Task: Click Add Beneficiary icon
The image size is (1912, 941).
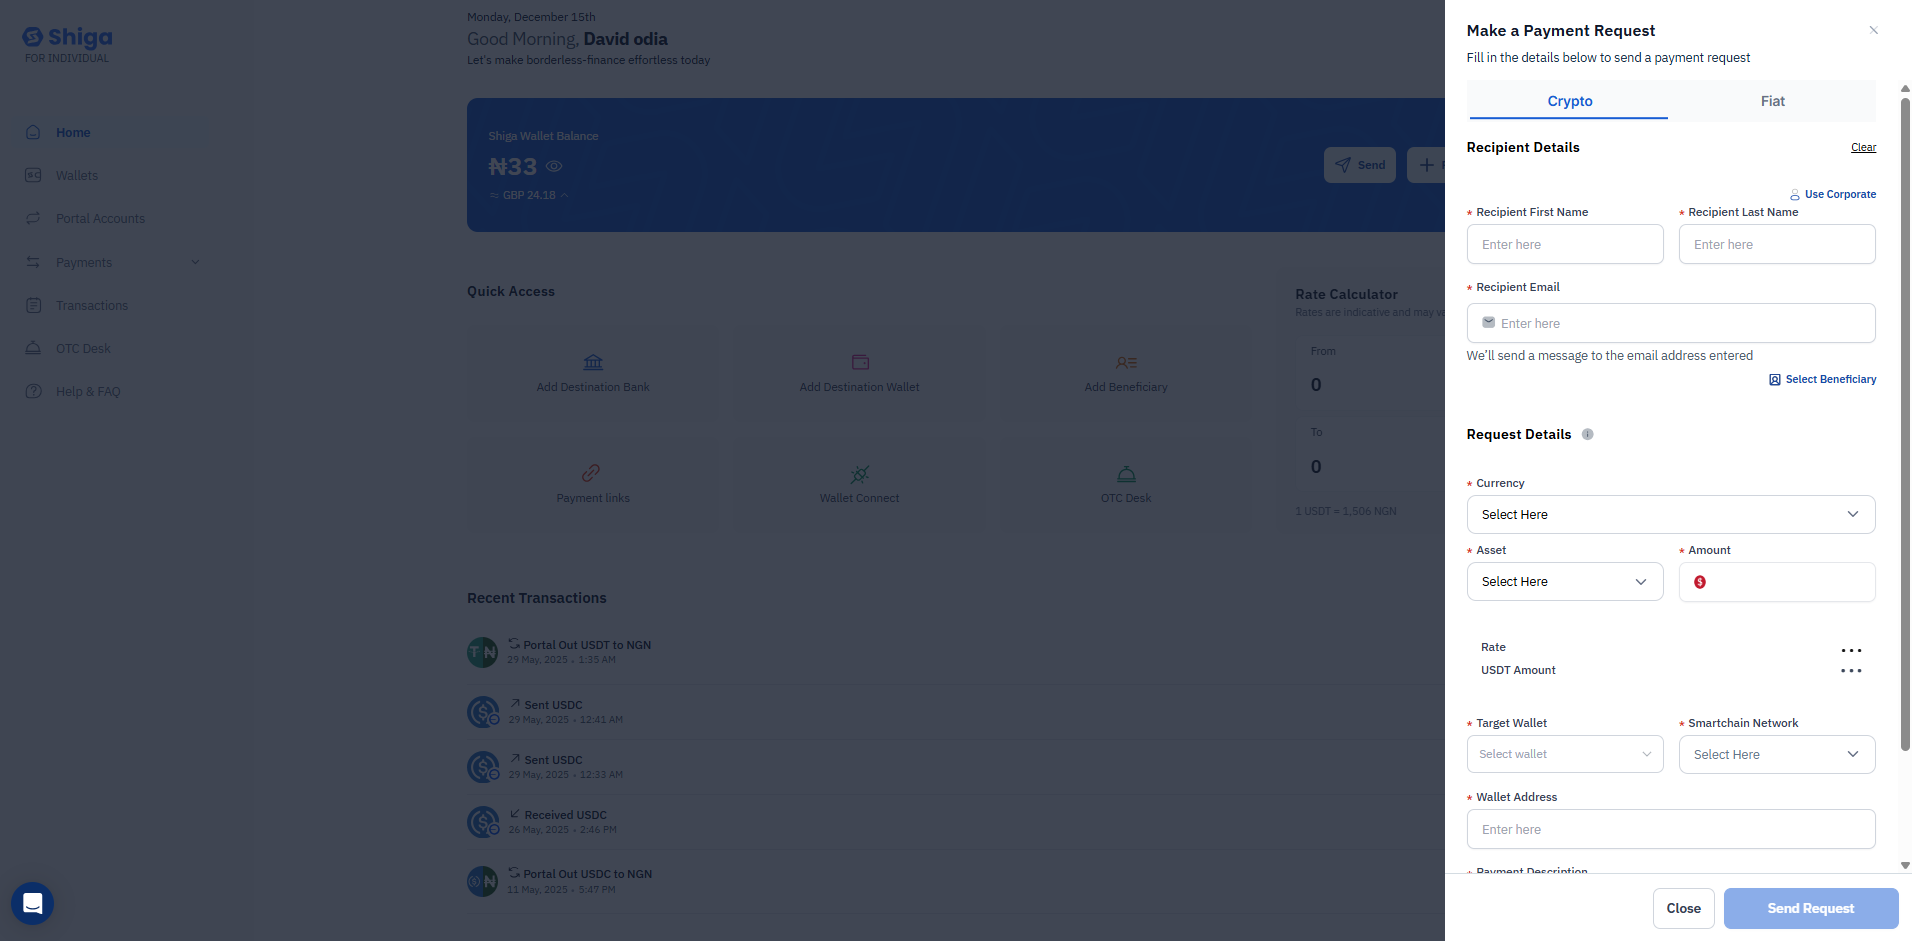Action: pos(1126,362)
